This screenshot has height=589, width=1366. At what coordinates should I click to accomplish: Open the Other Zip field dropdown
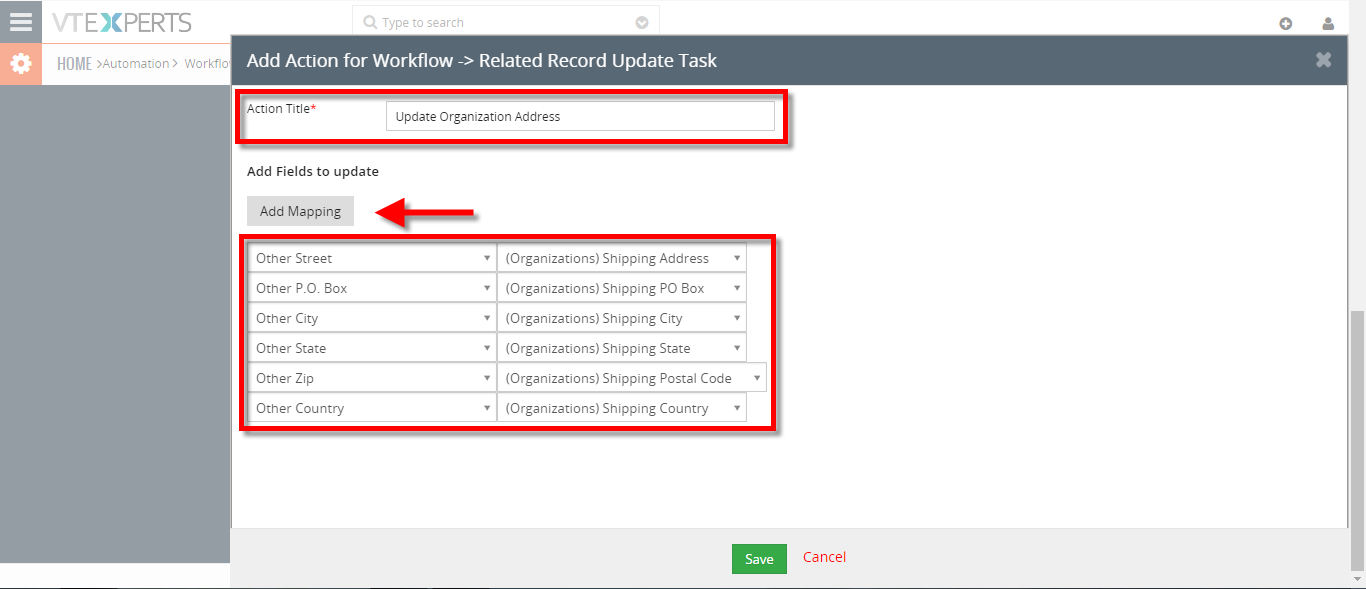click(x=372, y=378)
